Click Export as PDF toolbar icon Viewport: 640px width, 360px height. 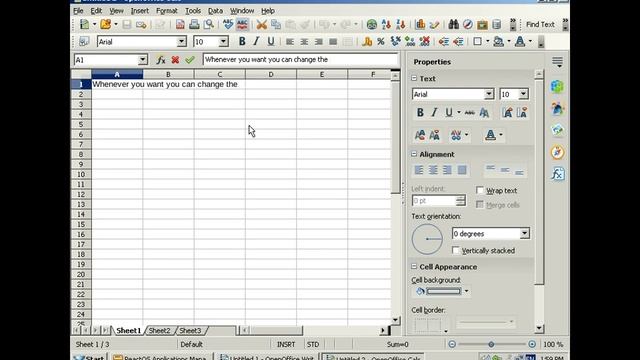180,24
